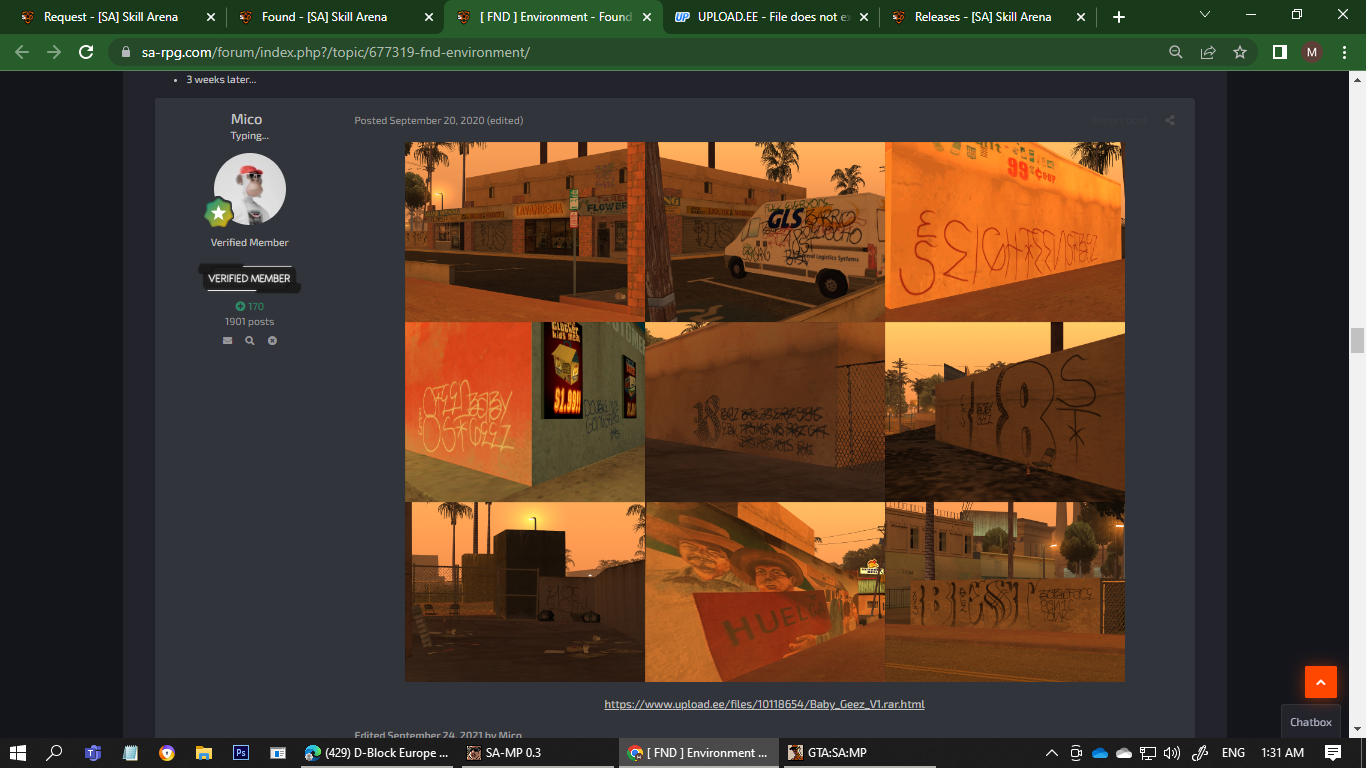Go back to the previous page
The width and height of the screenshot is (1366, 768).
click(x=22, y=52)
